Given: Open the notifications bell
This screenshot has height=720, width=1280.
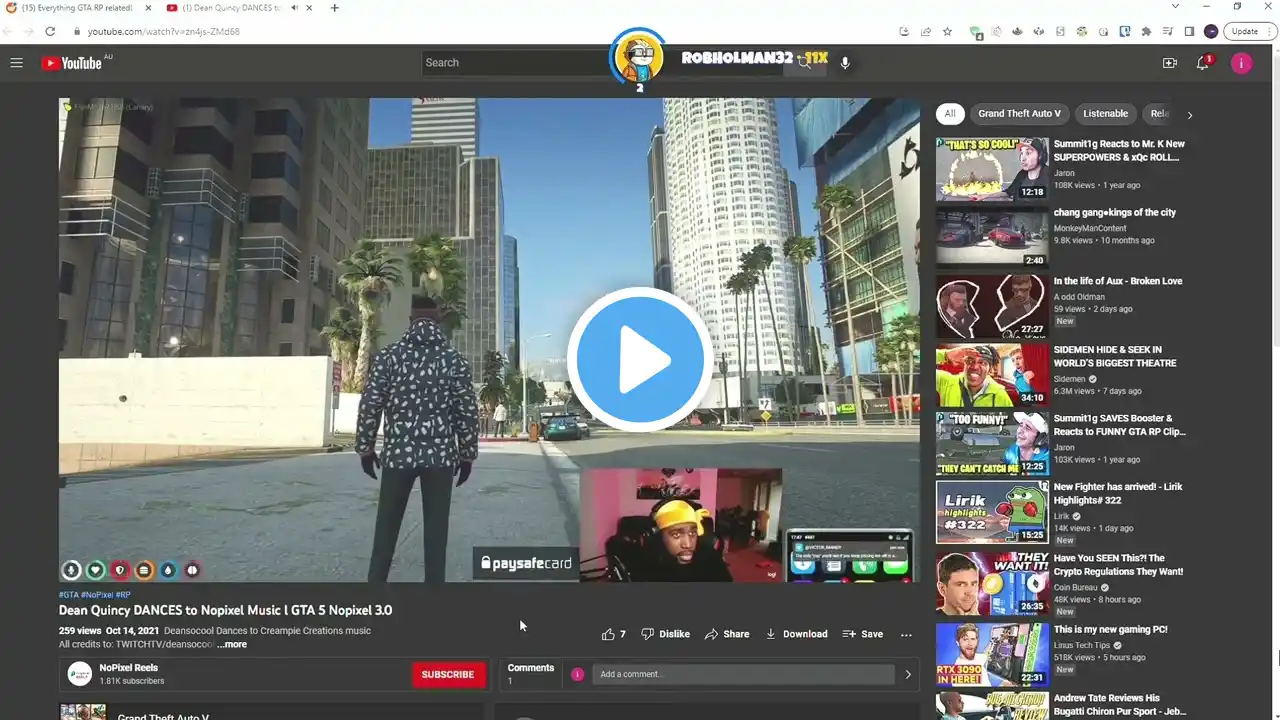Looking at the screenshot, I should [1203, 63].
